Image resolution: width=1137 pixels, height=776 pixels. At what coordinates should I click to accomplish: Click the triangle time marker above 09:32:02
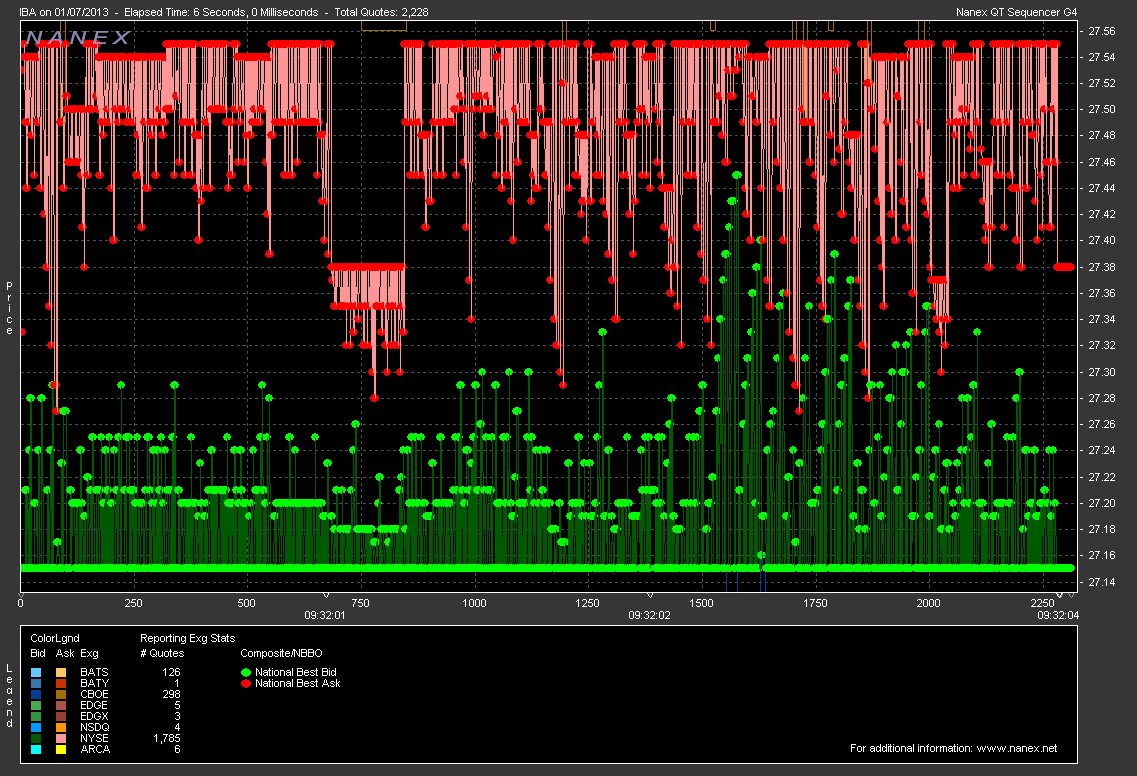(x=650, y=595)
